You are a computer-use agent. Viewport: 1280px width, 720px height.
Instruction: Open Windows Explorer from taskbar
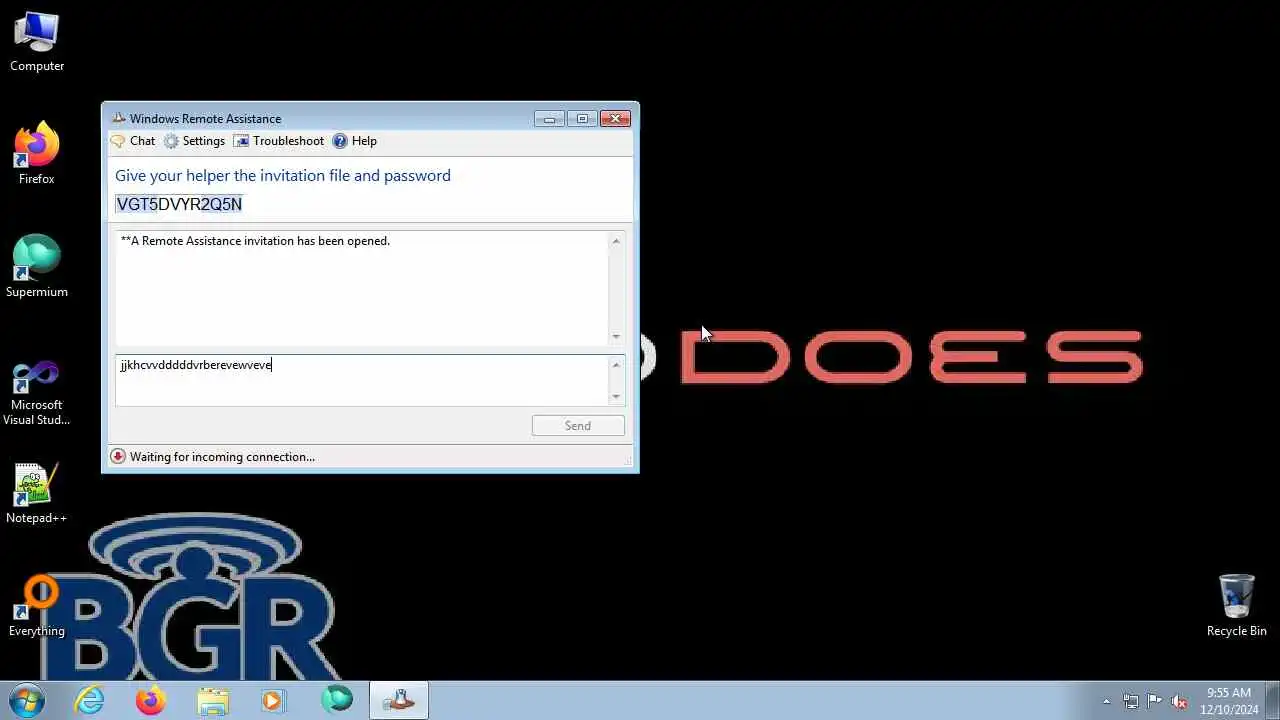point(213,701)
